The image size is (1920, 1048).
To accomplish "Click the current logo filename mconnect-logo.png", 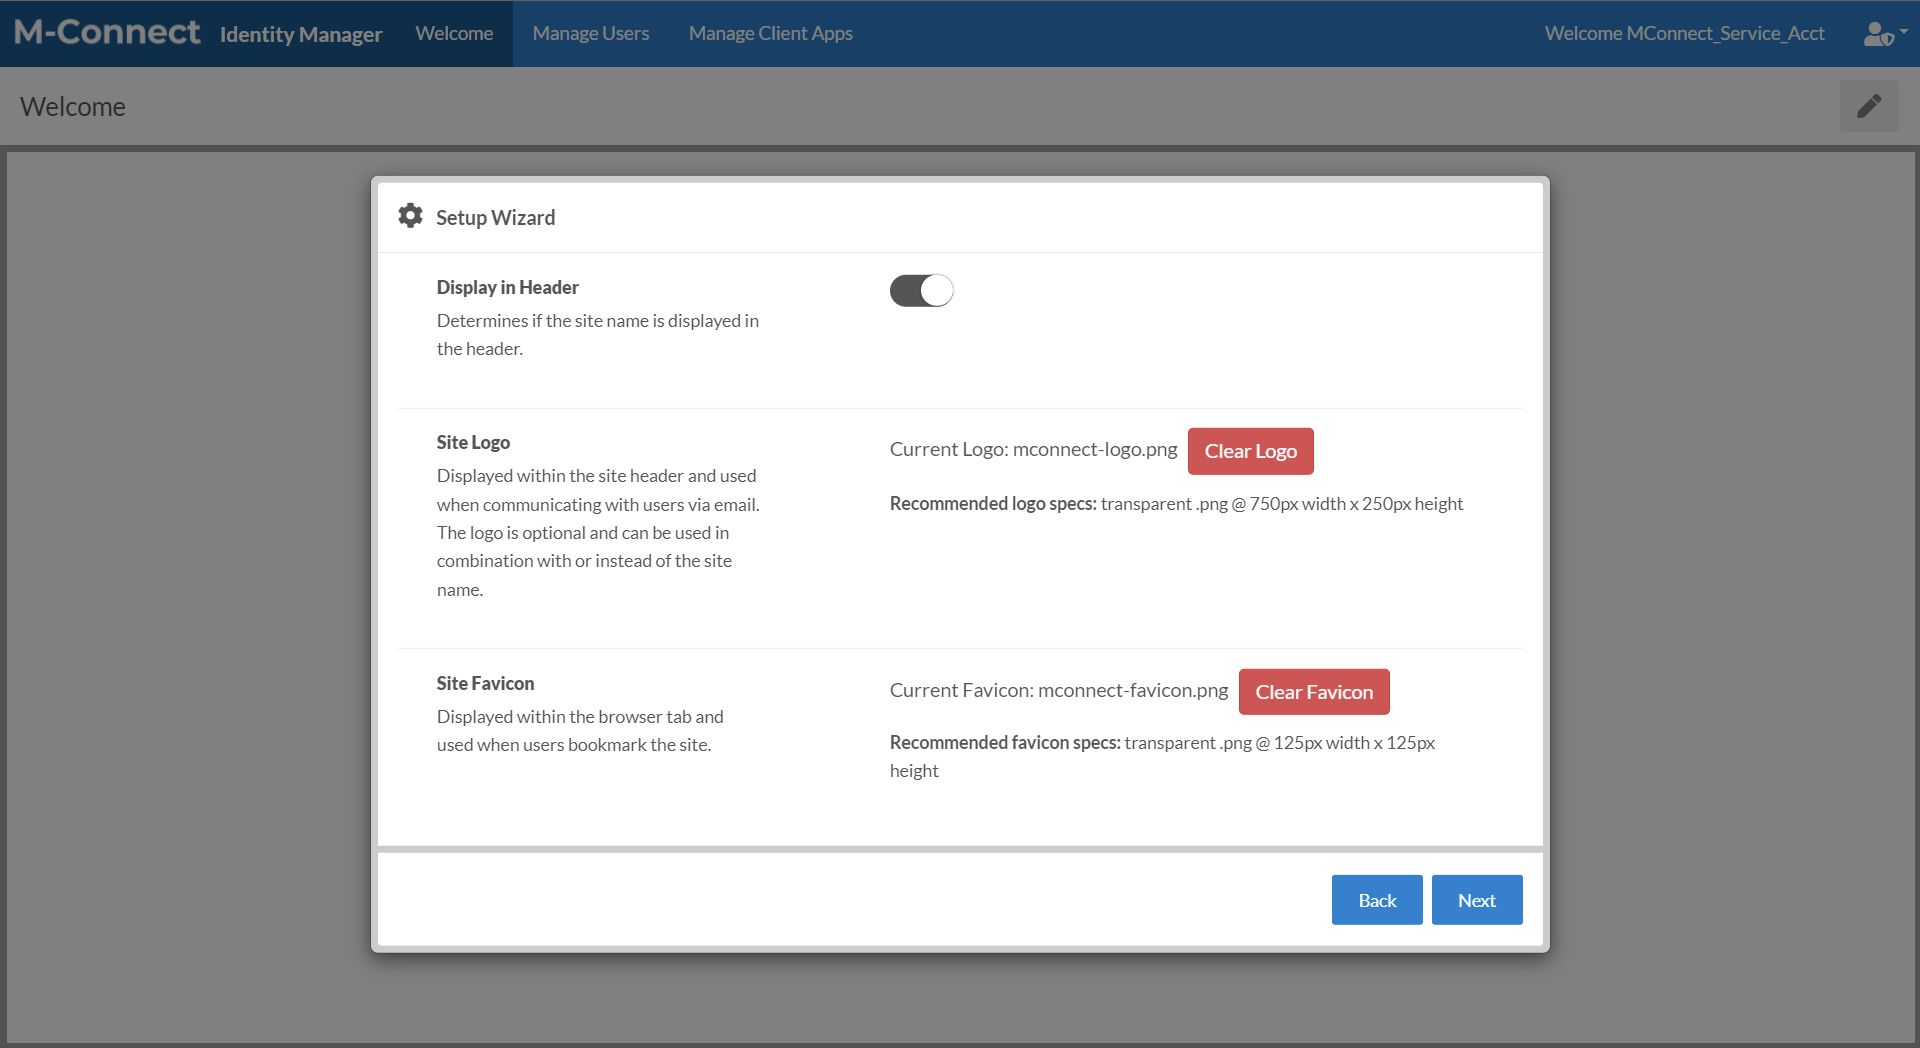I will (1094, 450).
